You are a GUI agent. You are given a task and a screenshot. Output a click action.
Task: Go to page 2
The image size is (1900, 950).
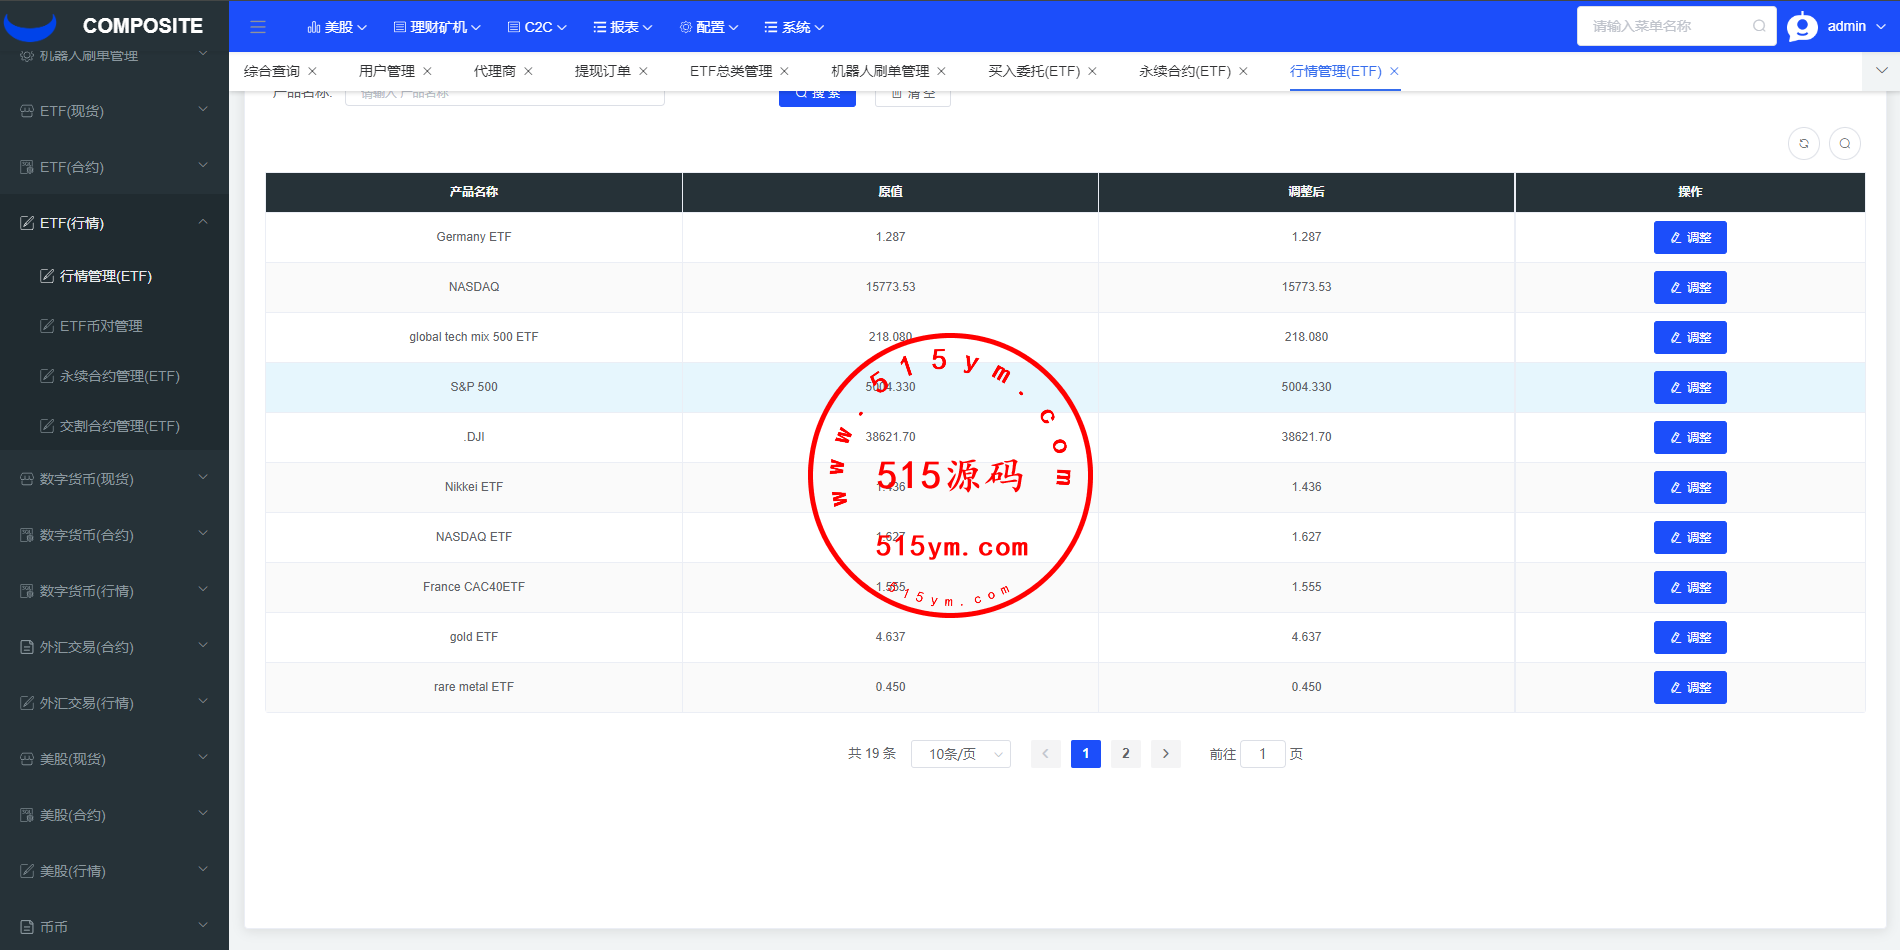click(x=1125, y=754)
